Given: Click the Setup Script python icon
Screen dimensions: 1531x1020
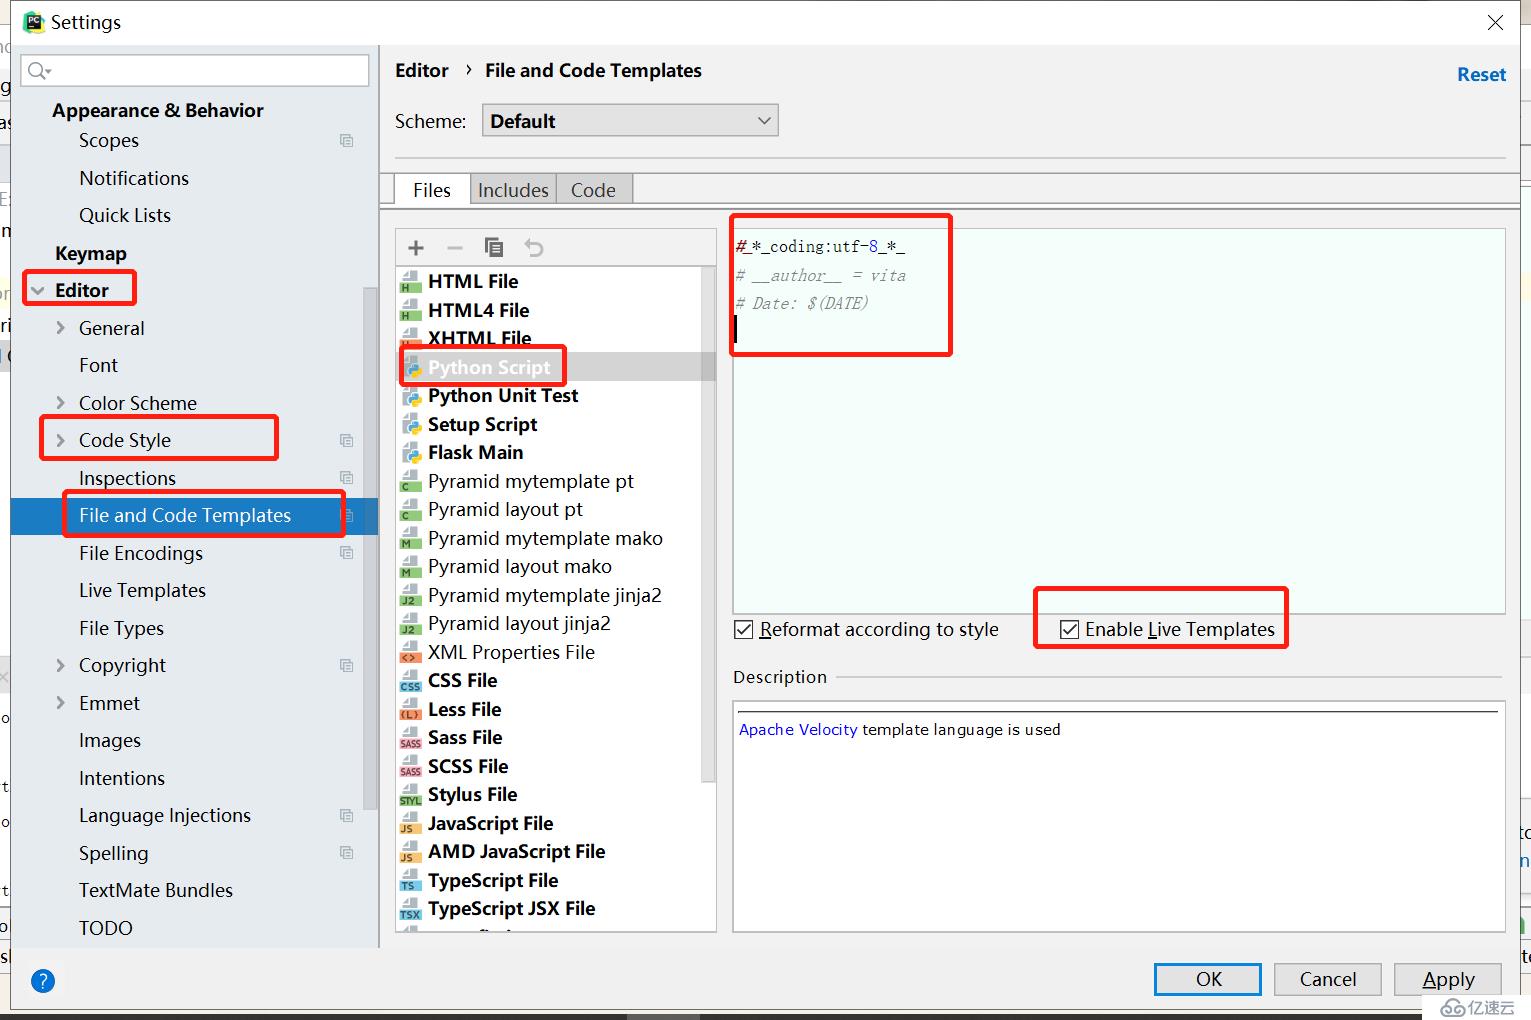Looking at the screenshot, I should tap(410, 425).
